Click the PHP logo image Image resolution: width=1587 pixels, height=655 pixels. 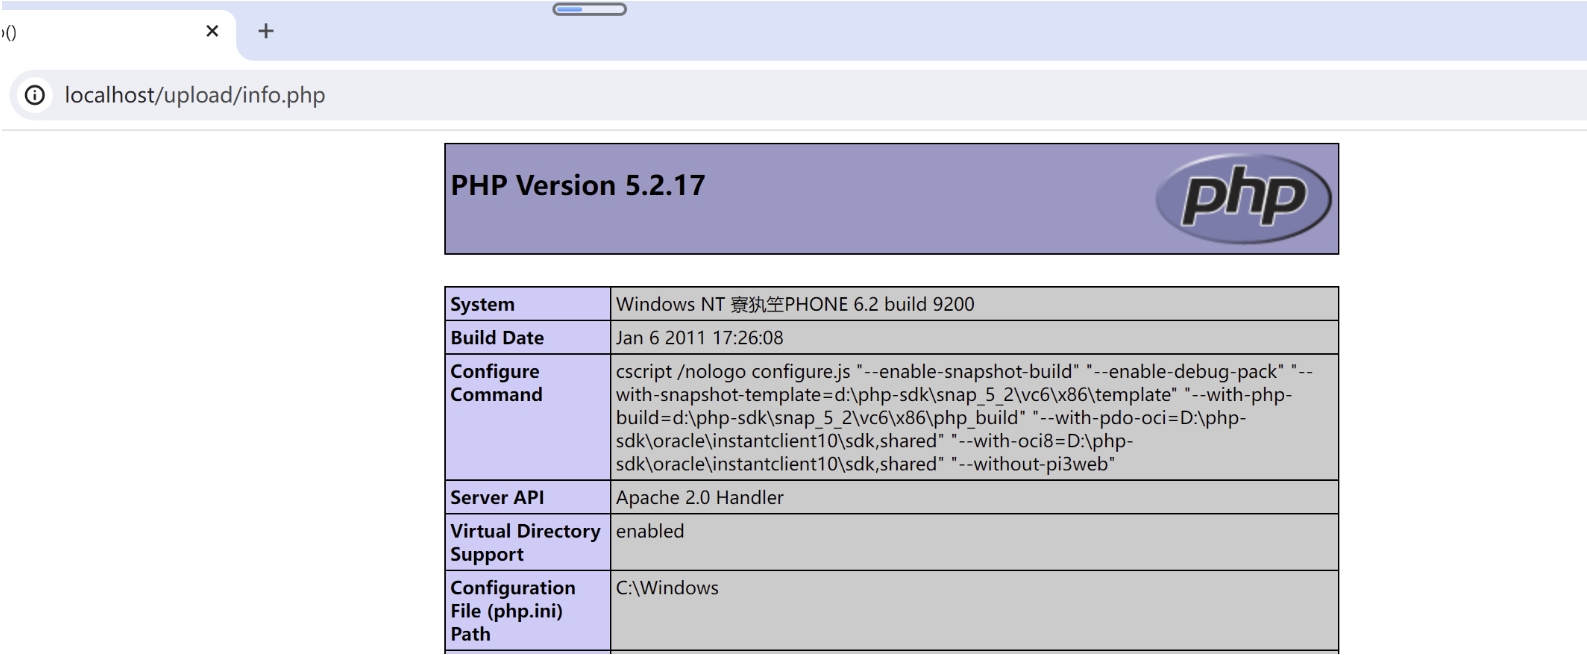[x=1243, y=198]
